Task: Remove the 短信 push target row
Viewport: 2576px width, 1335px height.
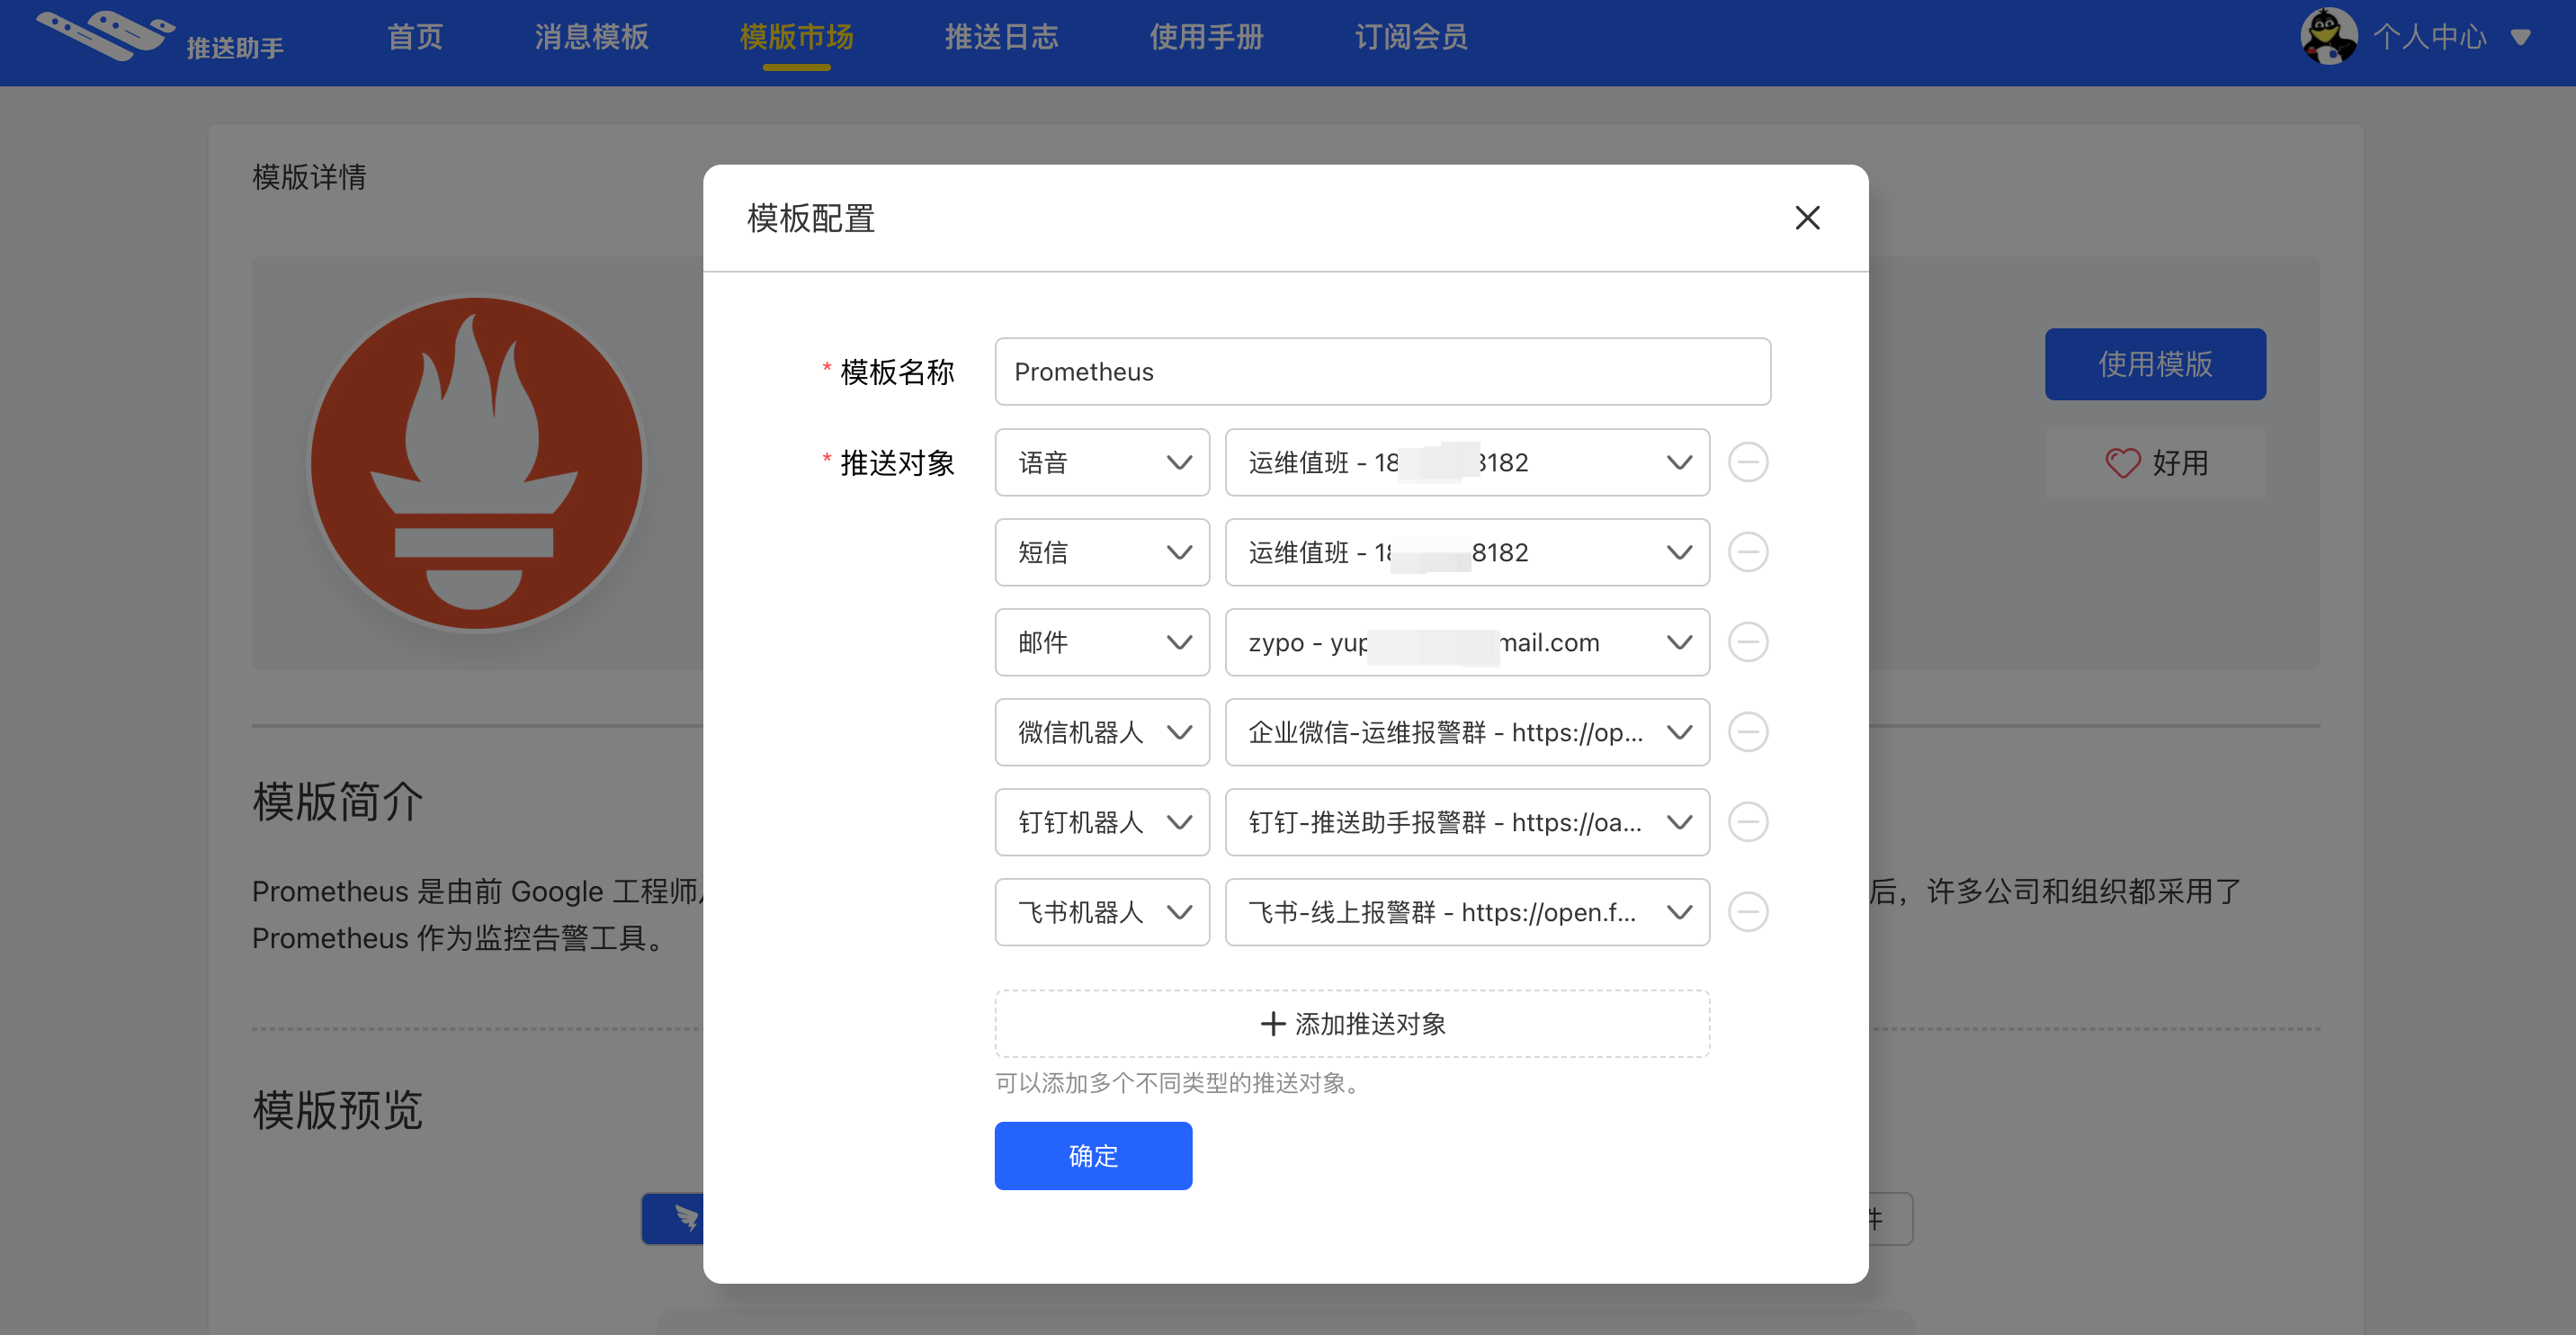Action: click(1747, 552)
